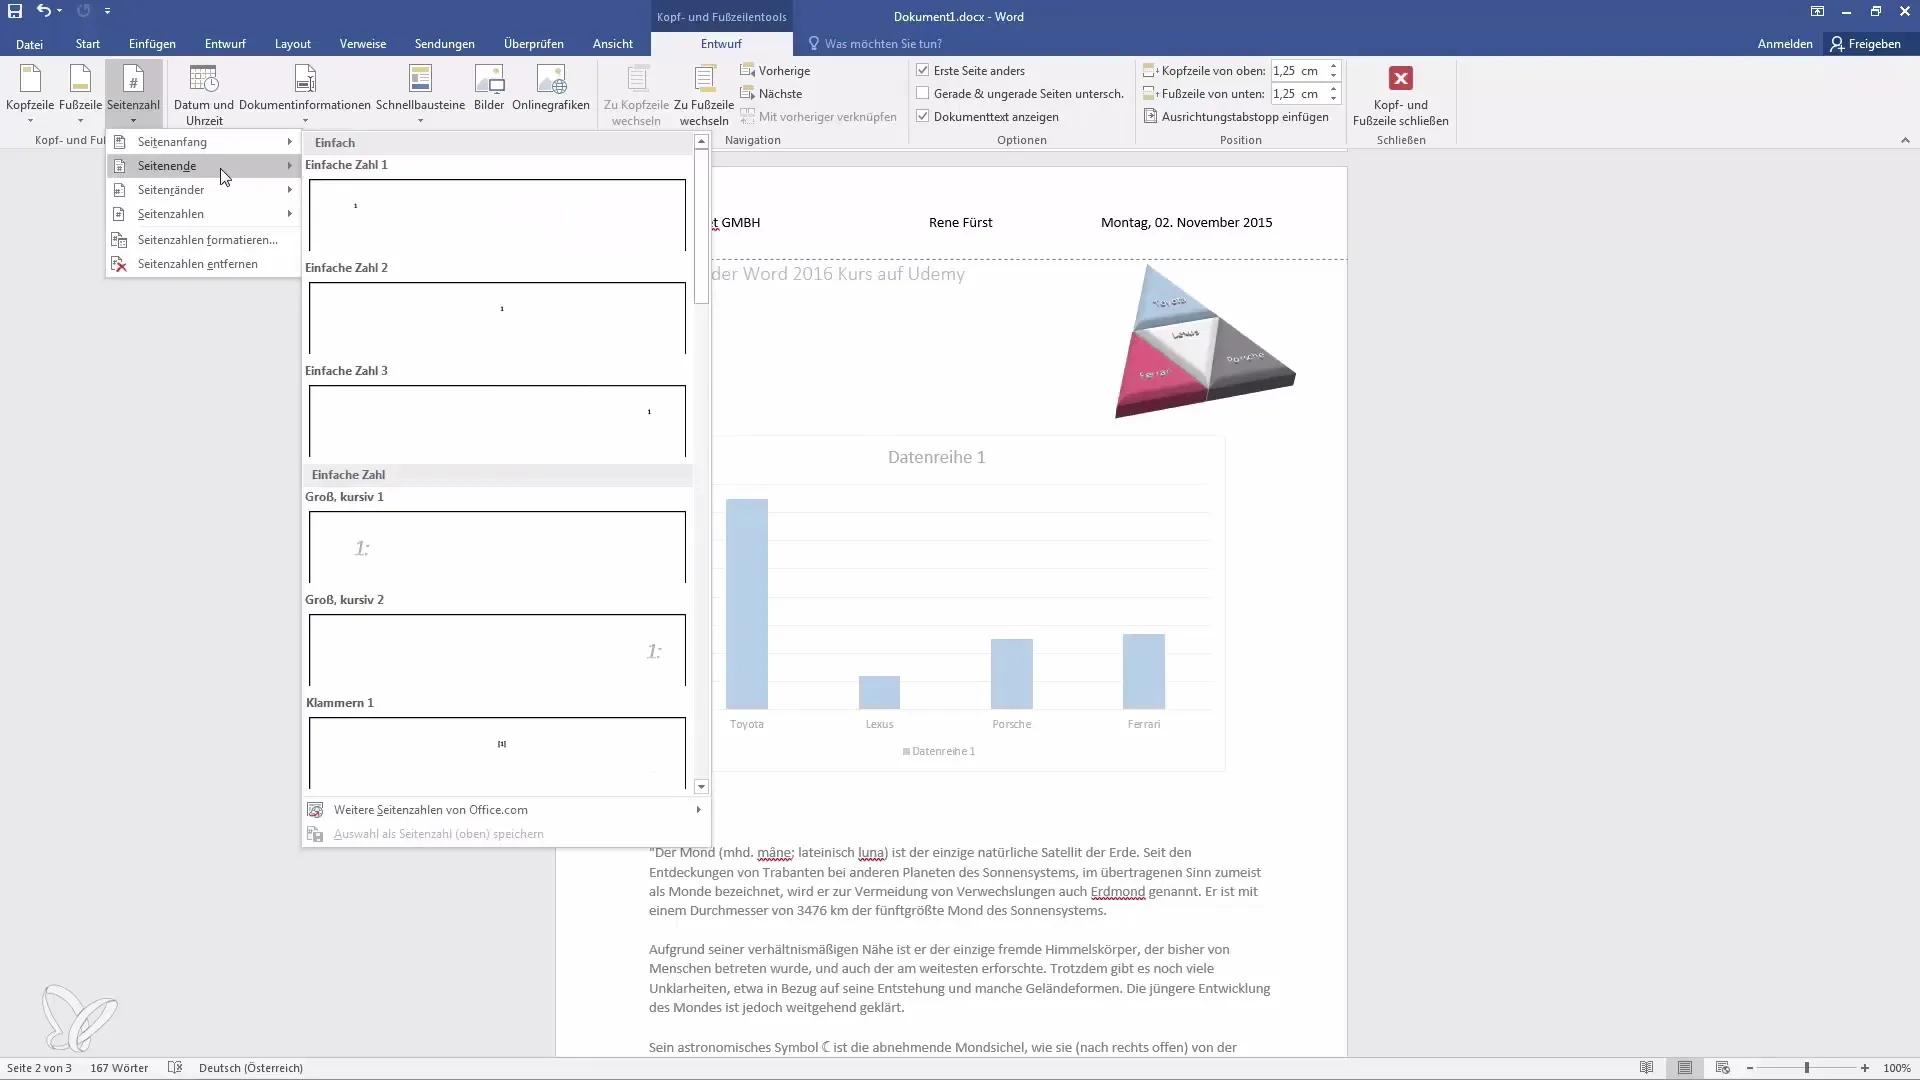Click zoom level 100% button
The height and width of the screenshot is (1080, 1920).
point(1897,1068)
